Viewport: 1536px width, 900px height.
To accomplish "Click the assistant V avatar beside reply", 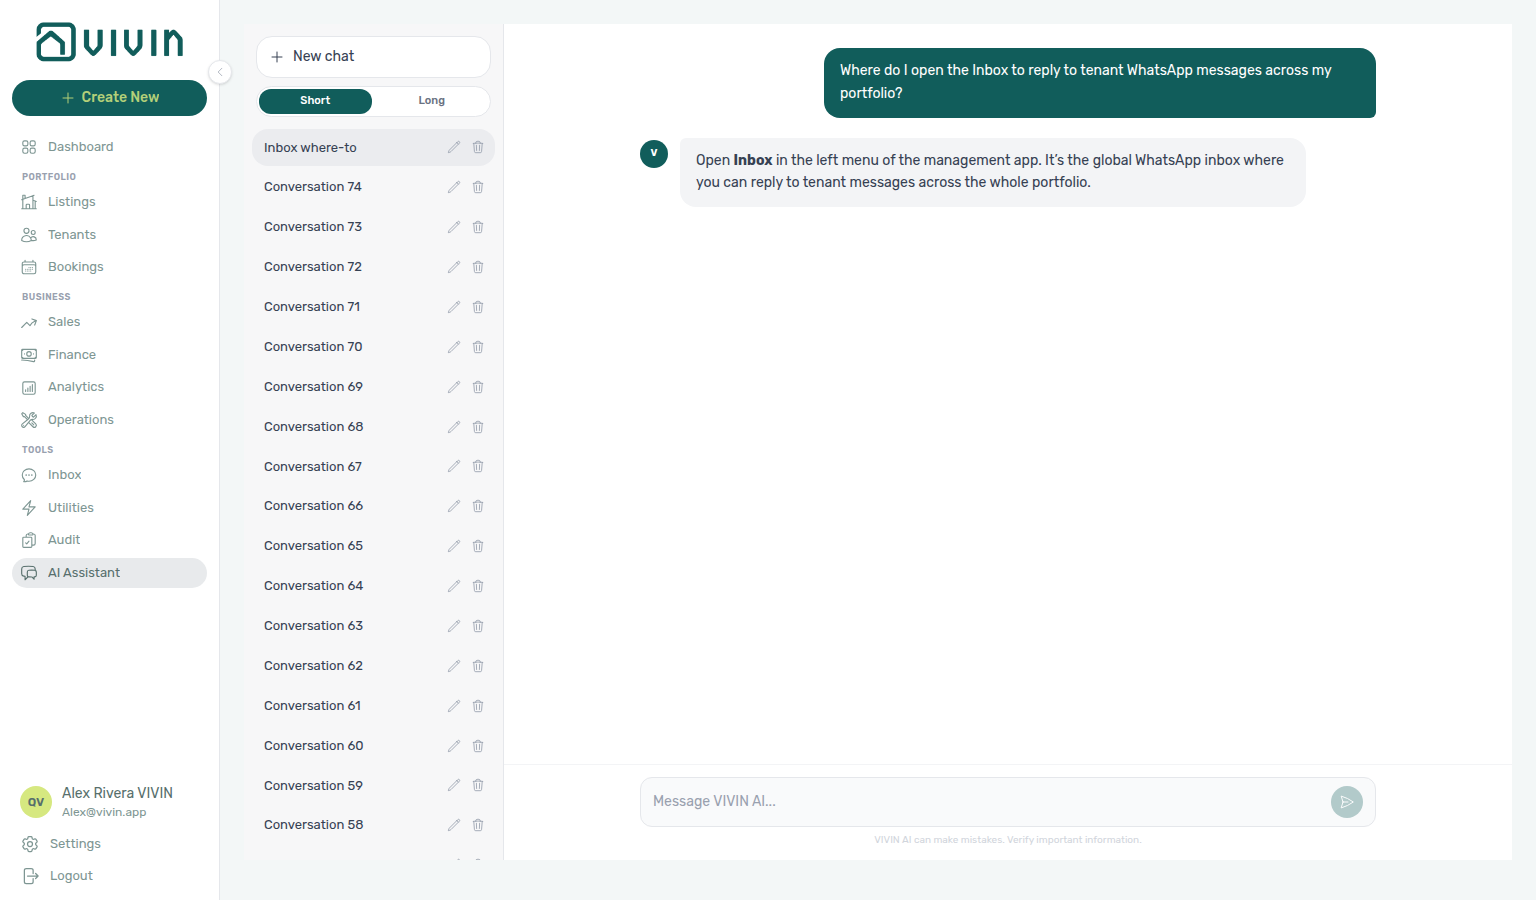I will 654,154.
